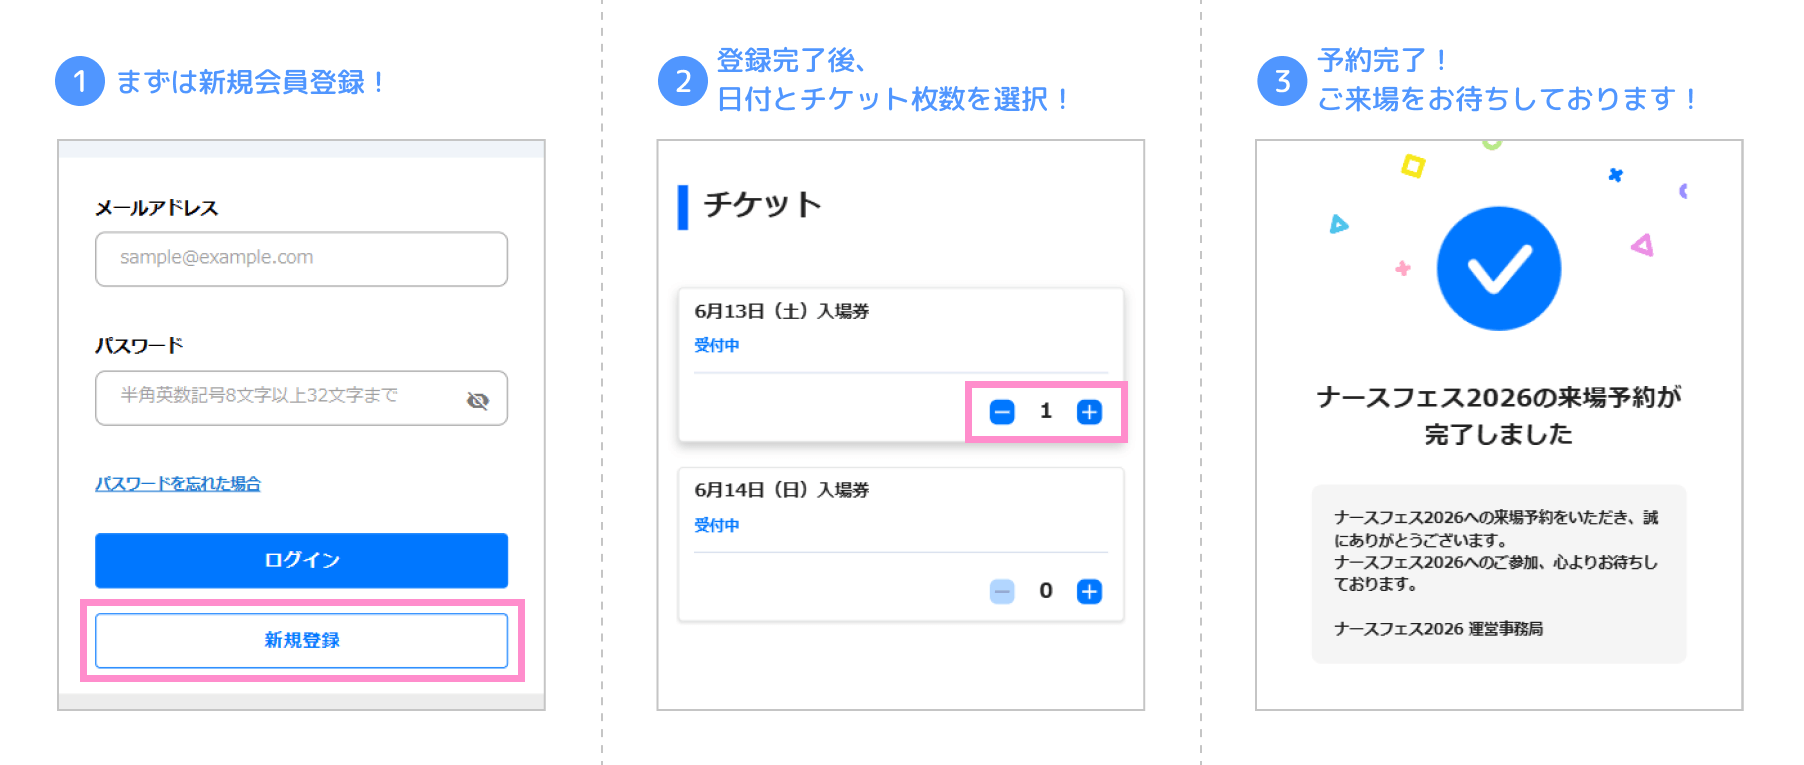Click the メールアドレス email input field
This screenshot has height=765, width=1804.
click(300, 258)
